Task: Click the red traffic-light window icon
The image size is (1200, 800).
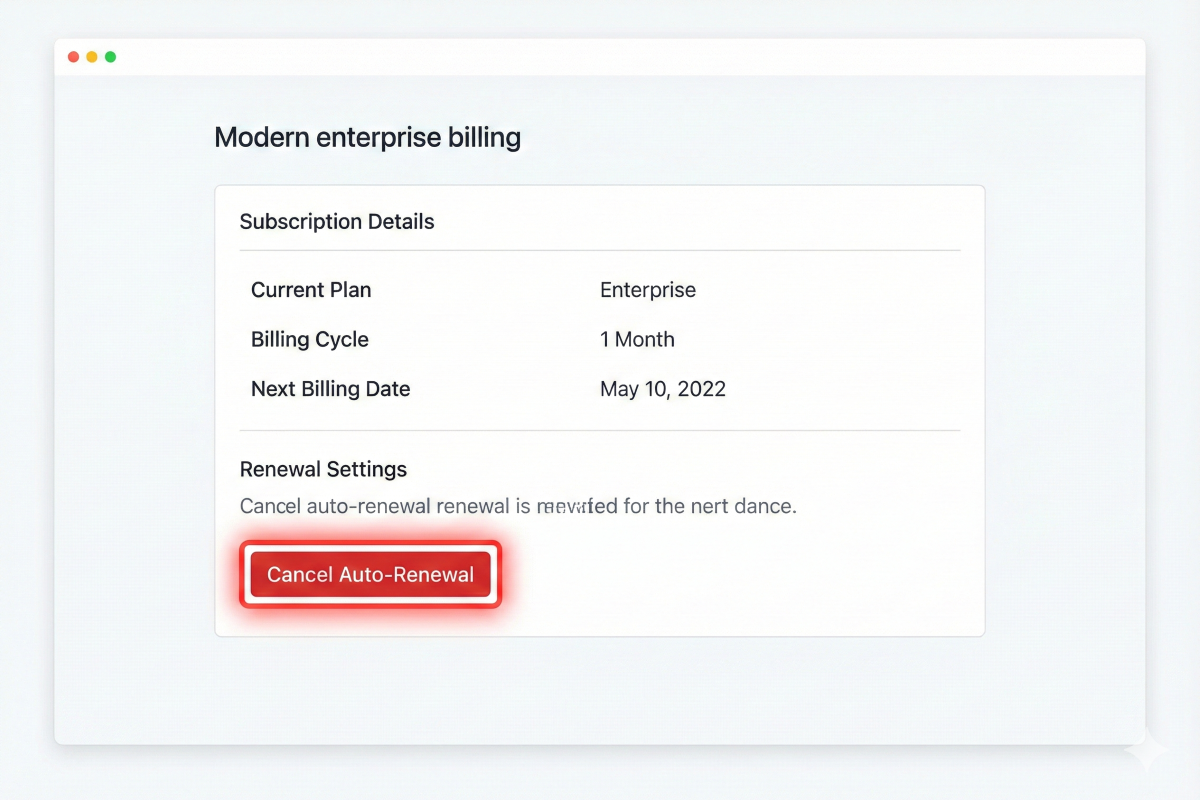Action: pos(74,57)
